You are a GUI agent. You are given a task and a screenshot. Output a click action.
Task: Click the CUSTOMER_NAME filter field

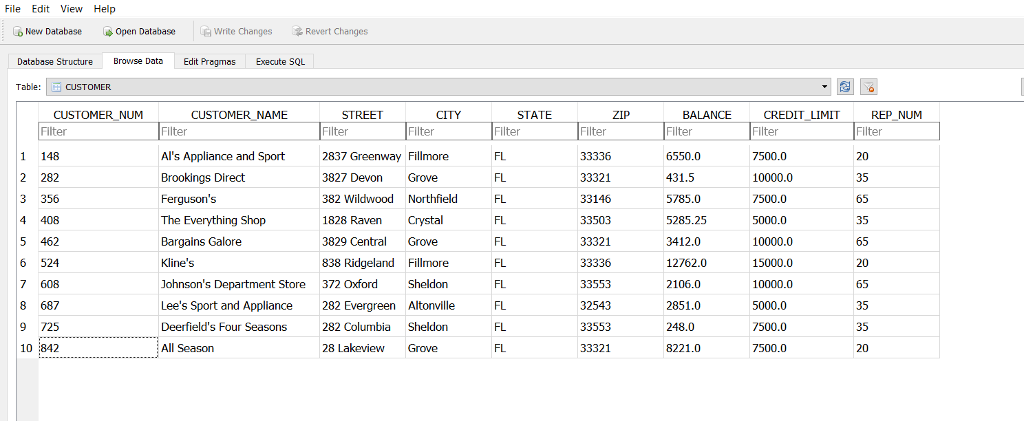point(239,131)
